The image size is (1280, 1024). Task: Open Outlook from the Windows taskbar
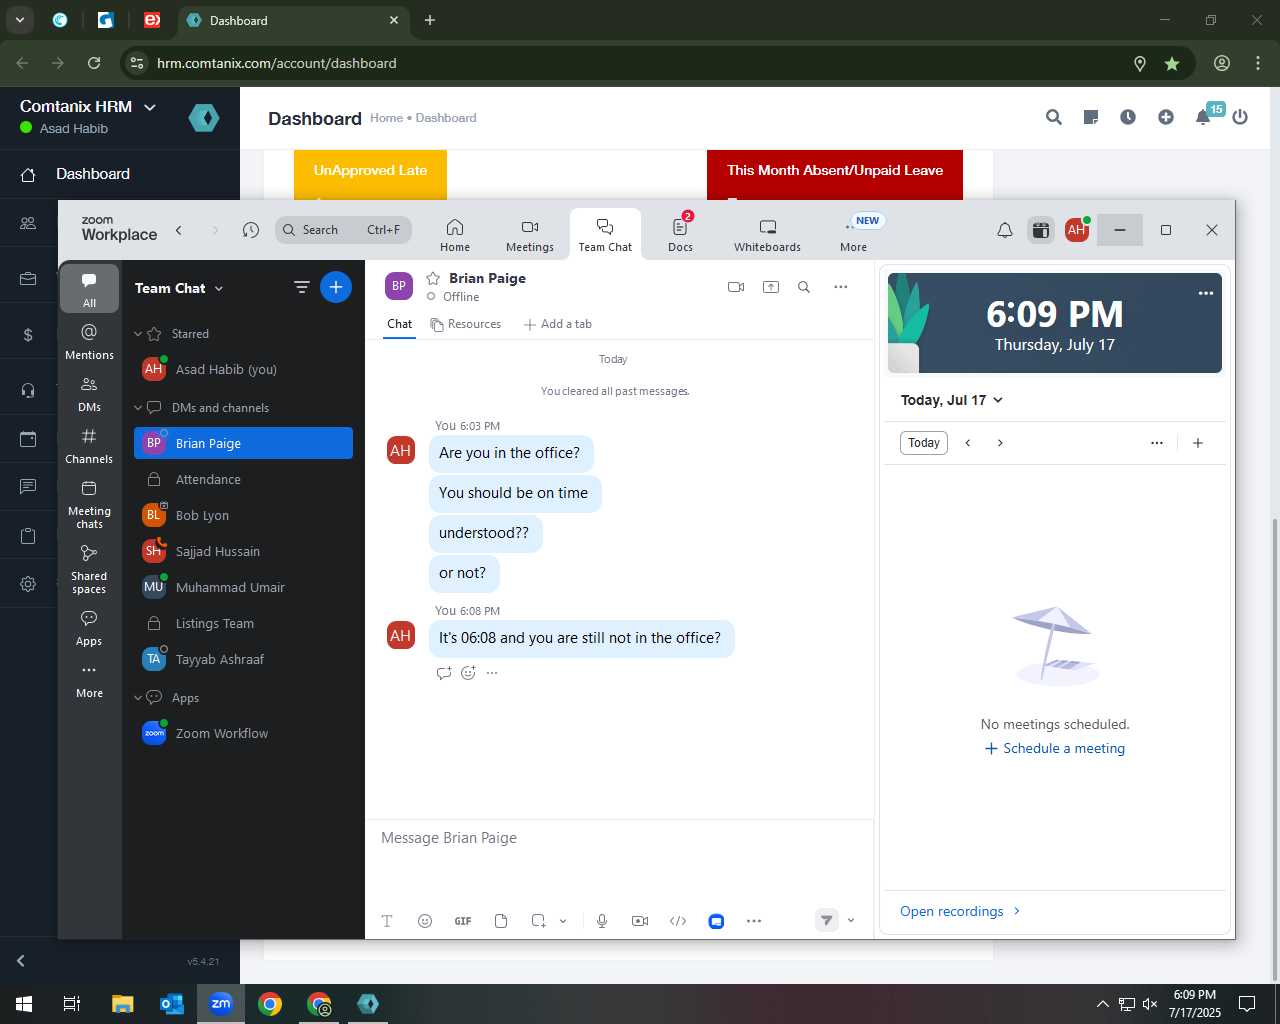[x=171, y=1004]
